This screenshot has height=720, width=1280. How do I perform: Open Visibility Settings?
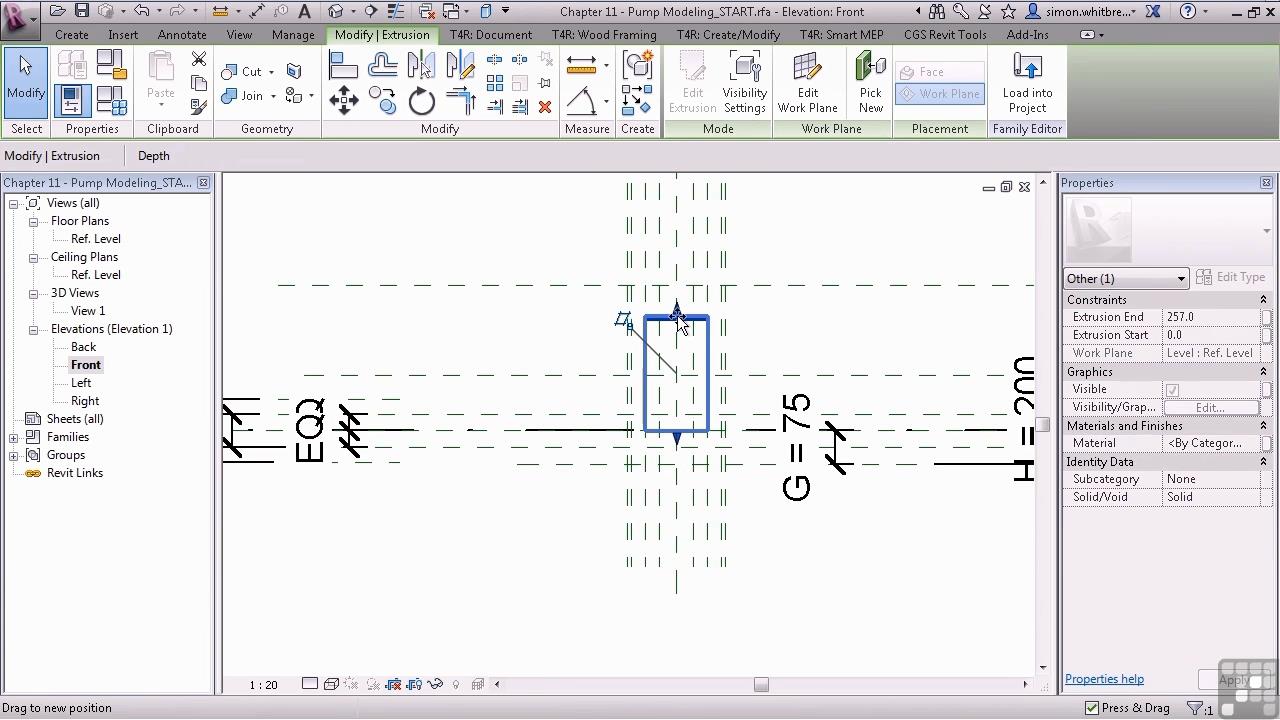[x=745, y=83]
